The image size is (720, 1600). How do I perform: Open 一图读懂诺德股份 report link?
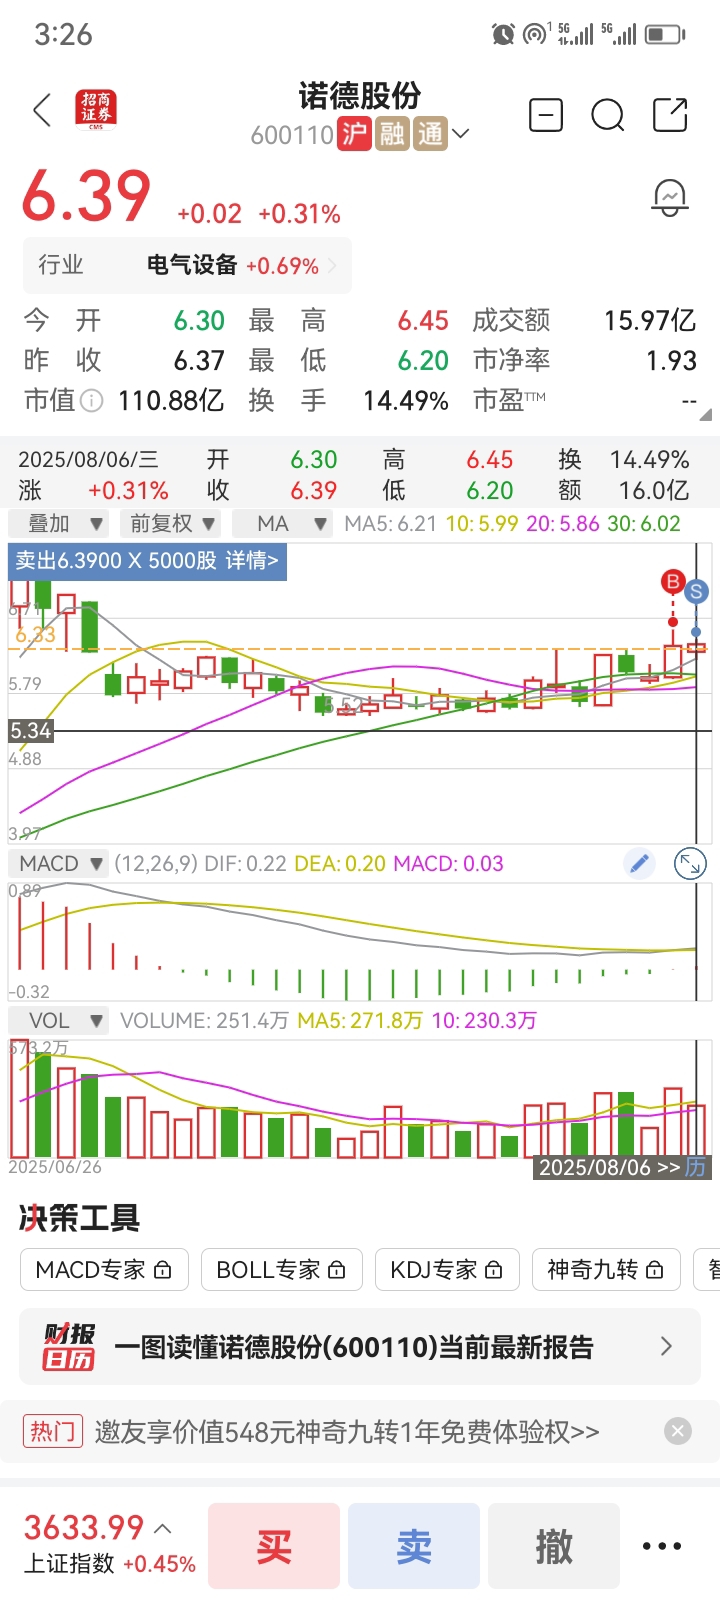[354, 1347]
